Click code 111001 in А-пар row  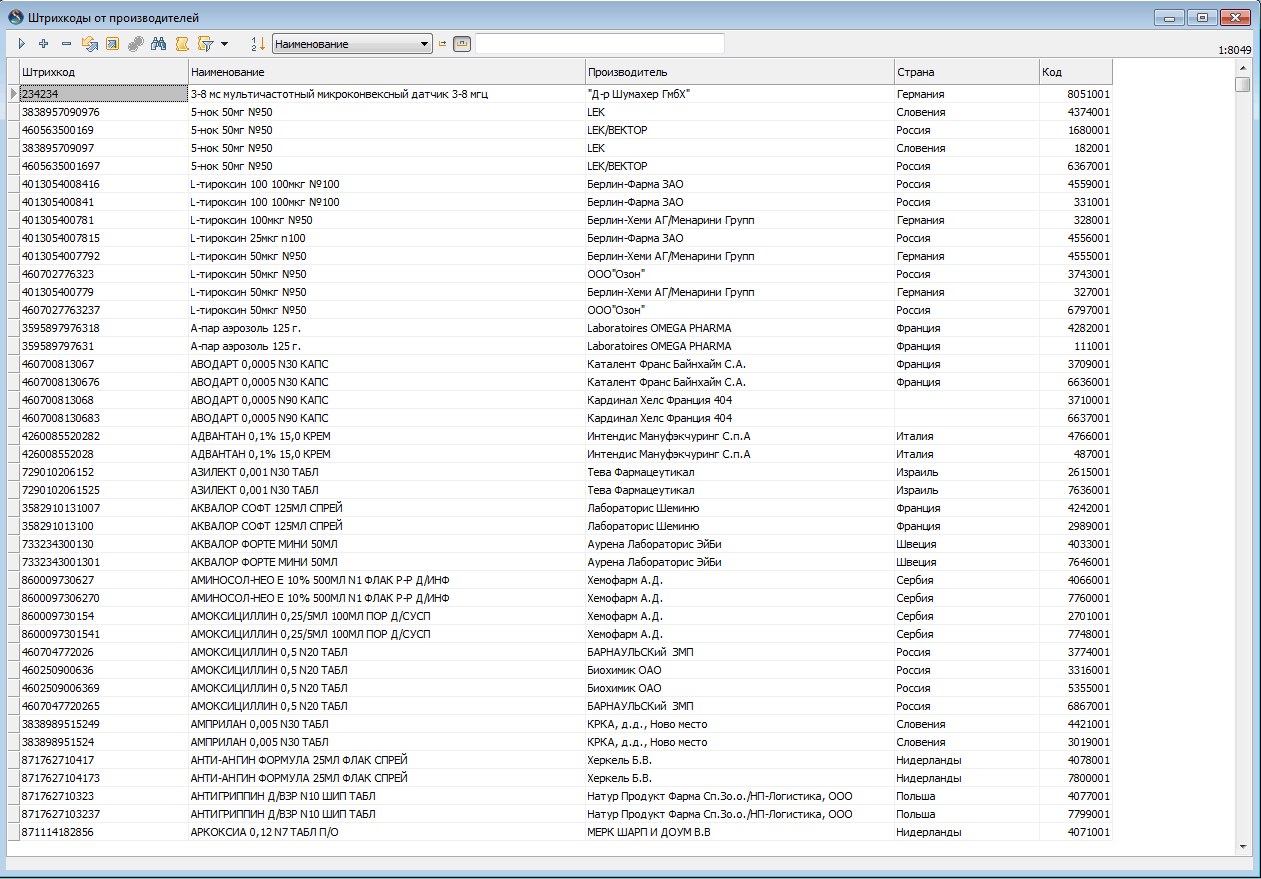(x=1075, y=346)
